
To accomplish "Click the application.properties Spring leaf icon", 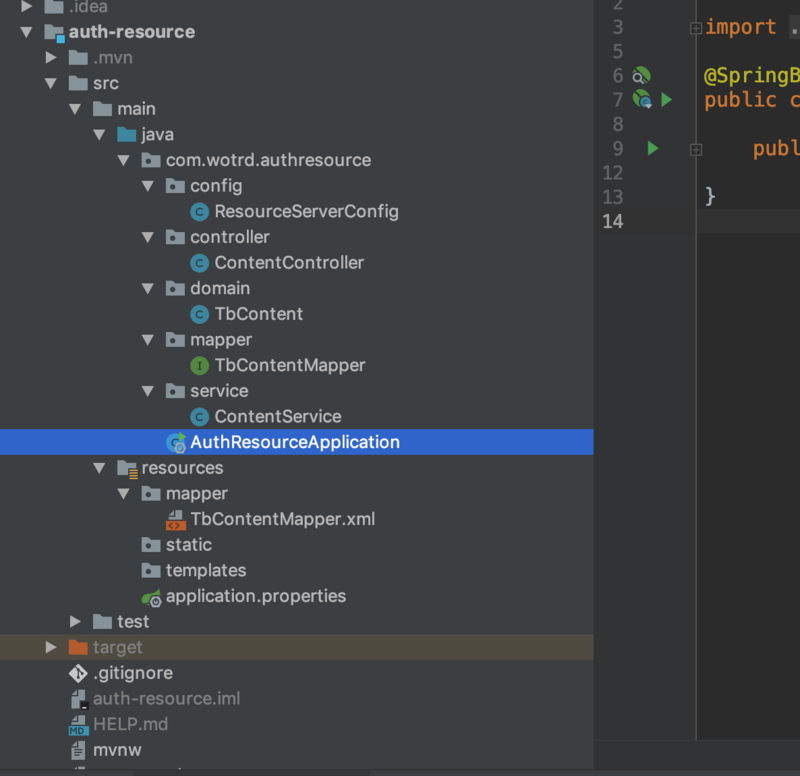I will pyautogui.click(x=151, y=597).
